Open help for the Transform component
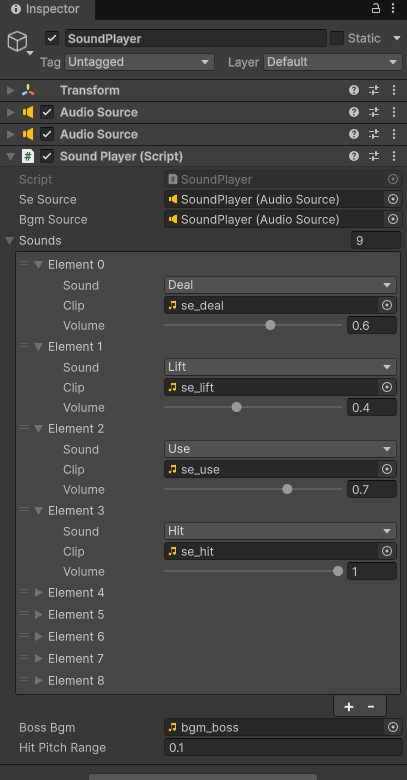Viewport: 407px width, 780px height. click(354, 90)
